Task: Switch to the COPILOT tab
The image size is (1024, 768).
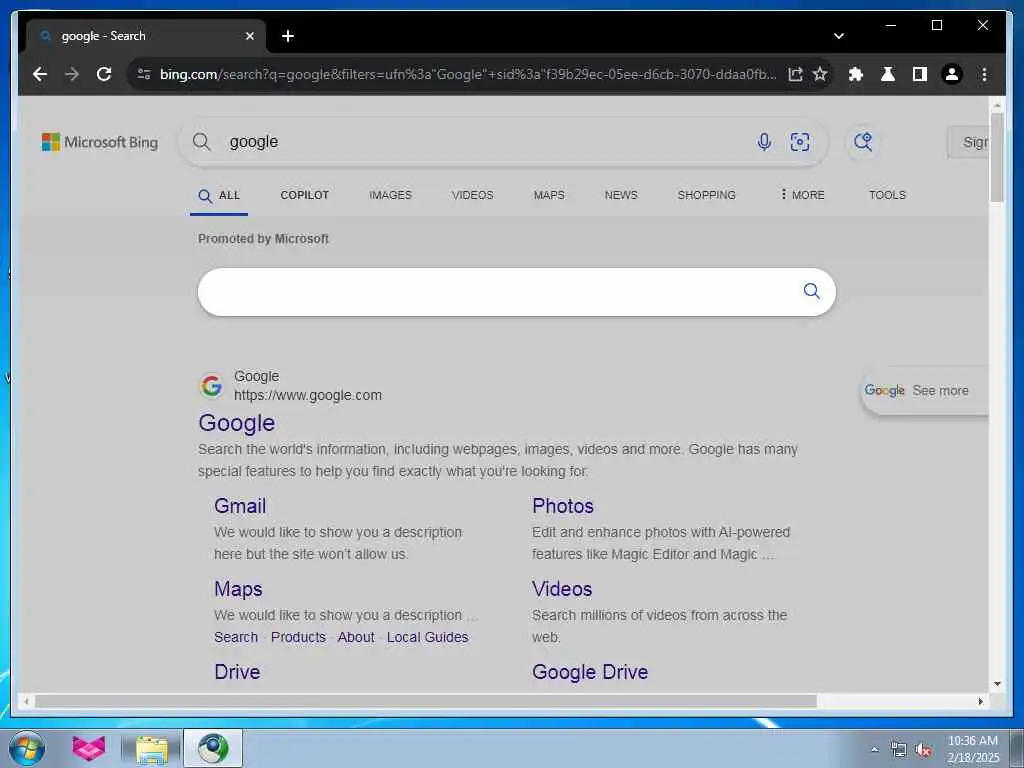Action: 304,195
